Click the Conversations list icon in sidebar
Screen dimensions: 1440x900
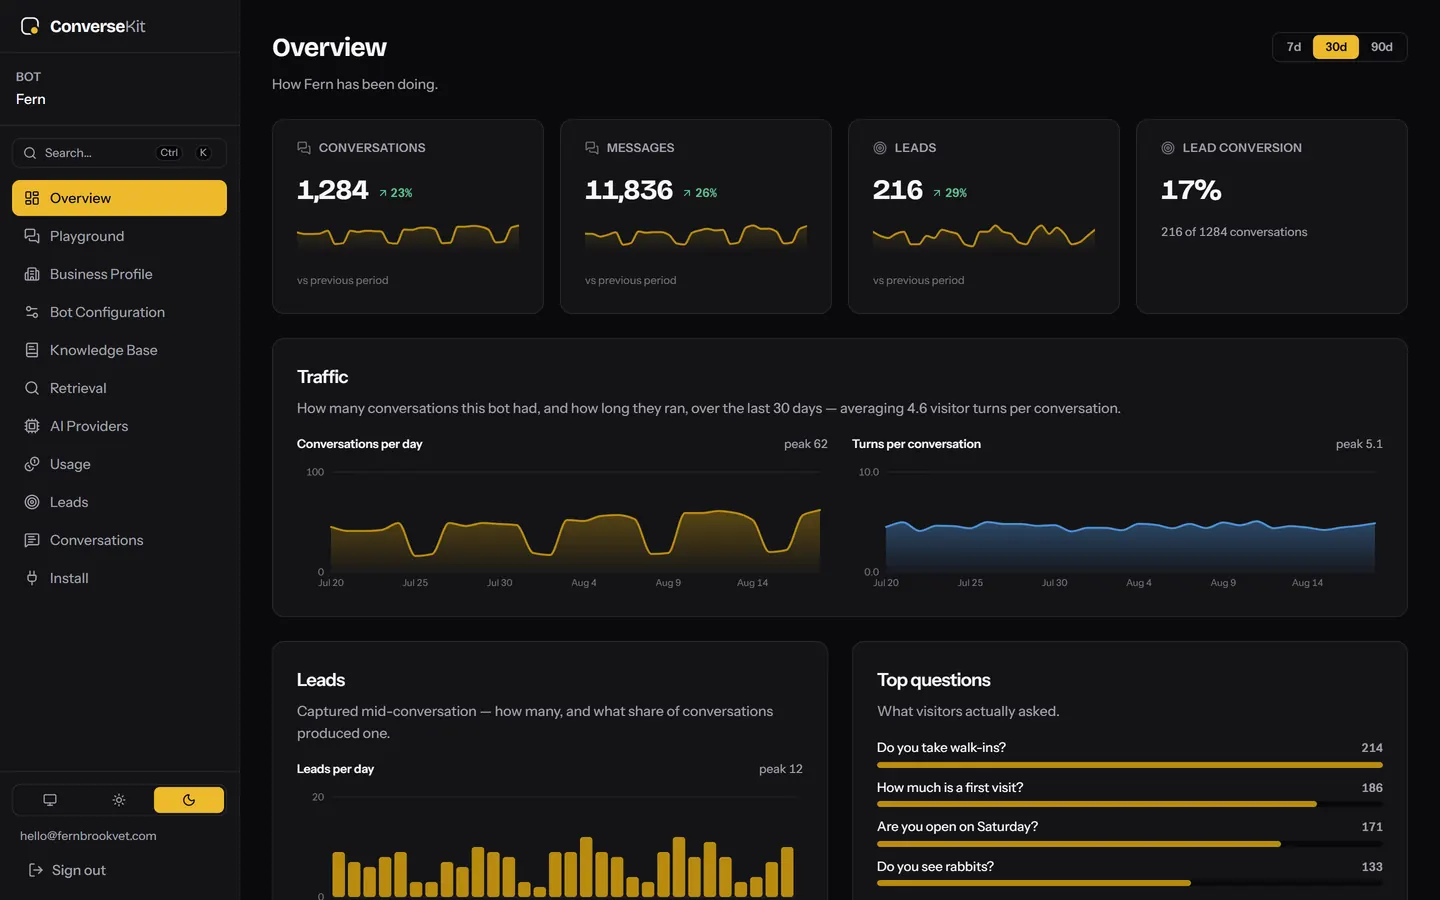[x=32, y=540]
